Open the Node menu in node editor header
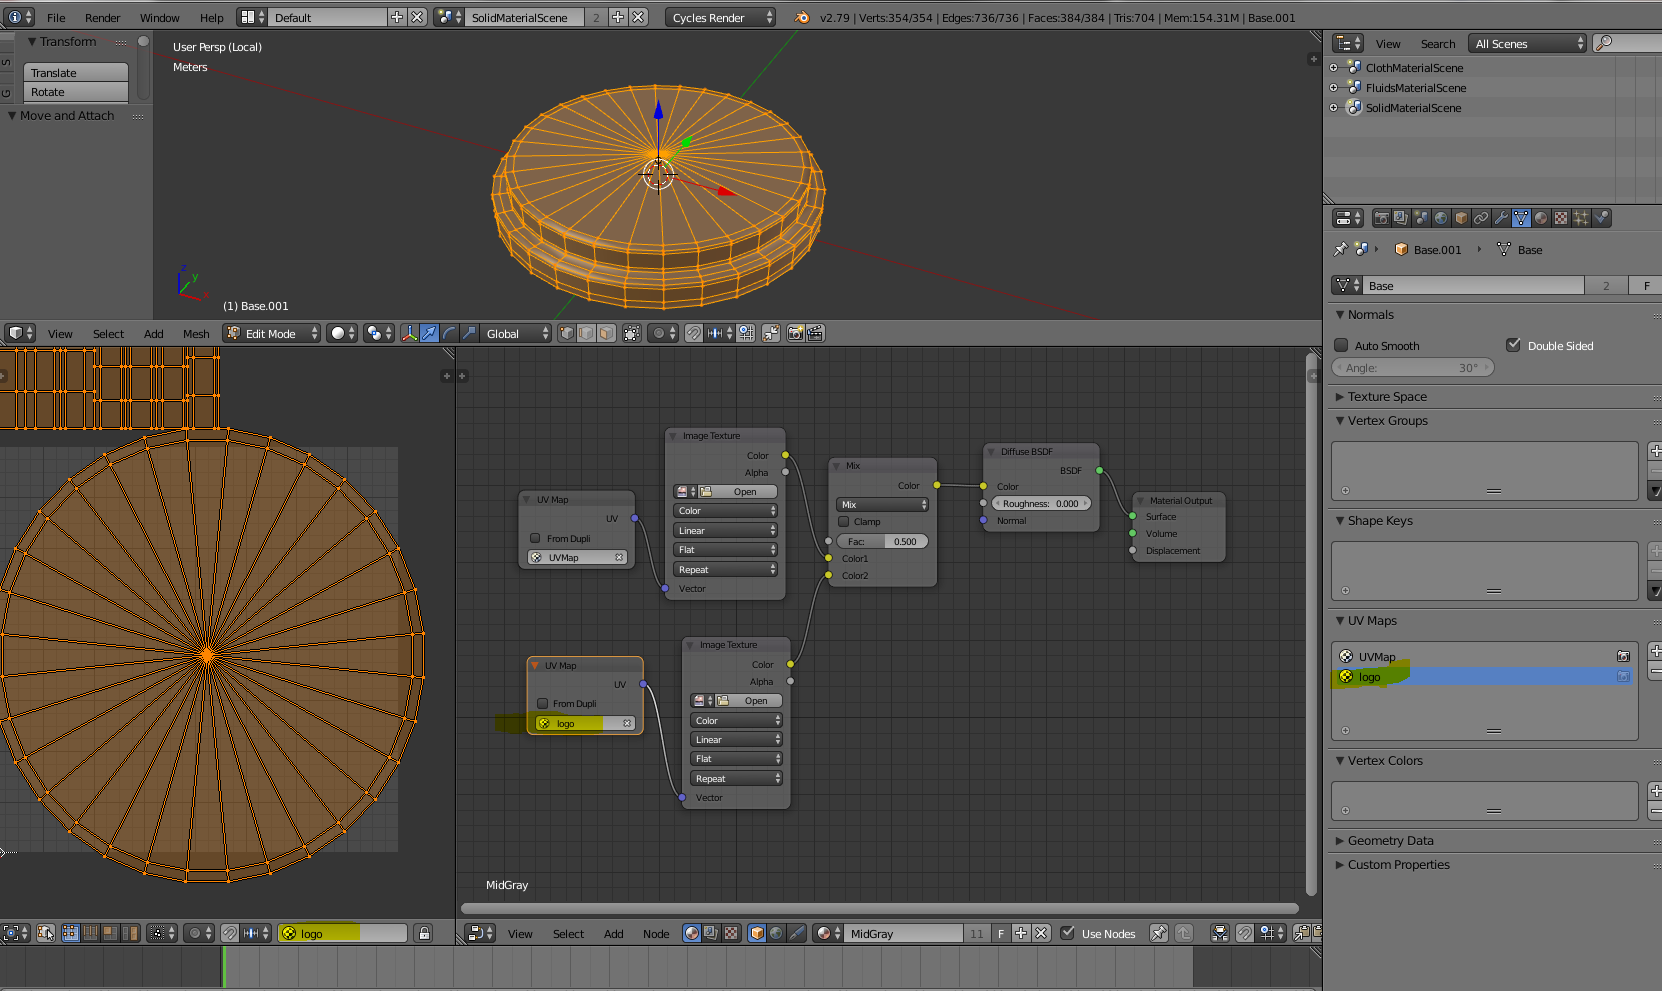1662x991 pixels. click(656, 933)
